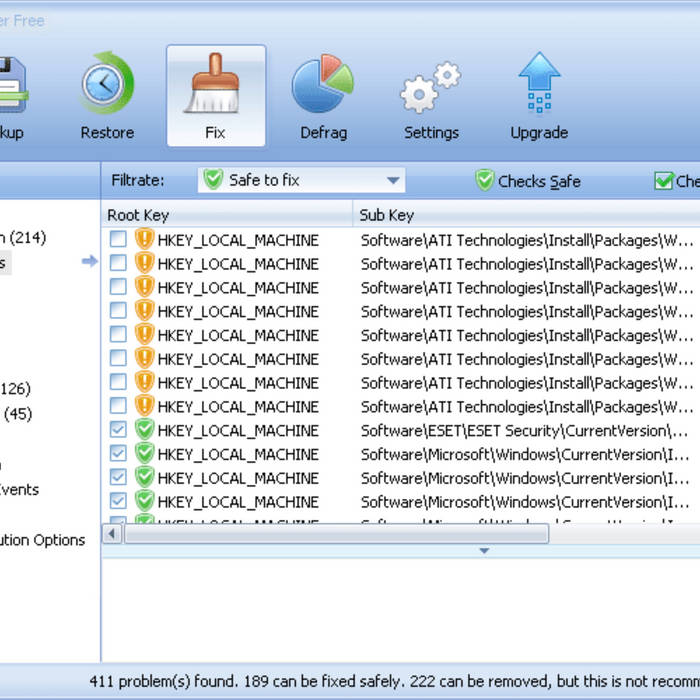Uncheck the ESET Security row checkbox
This screenshot has height=700, width=700.
pos(118,430)
